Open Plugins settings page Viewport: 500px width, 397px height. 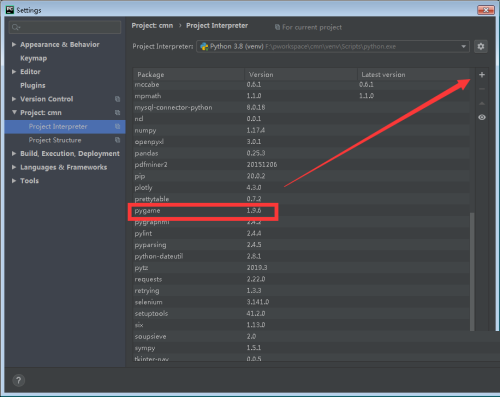tap(33, 85)
